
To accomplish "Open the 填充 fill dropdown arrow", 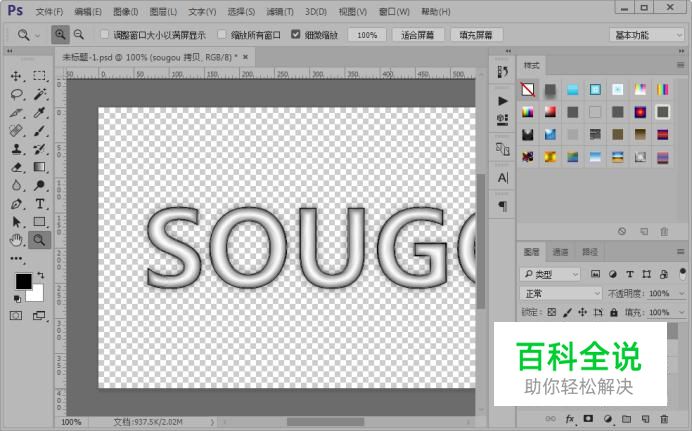I will (682, 312).
